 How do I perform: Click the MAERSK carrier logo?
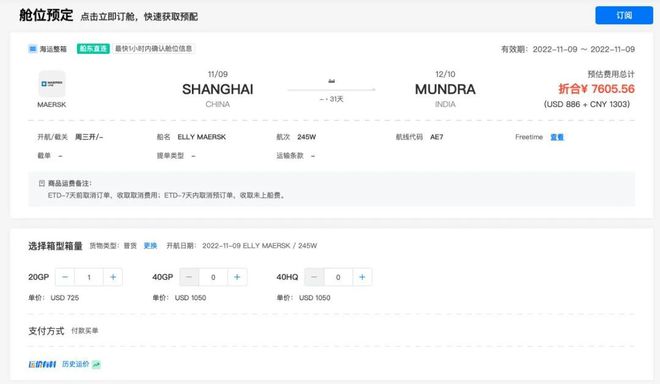[x=52, y=84]
